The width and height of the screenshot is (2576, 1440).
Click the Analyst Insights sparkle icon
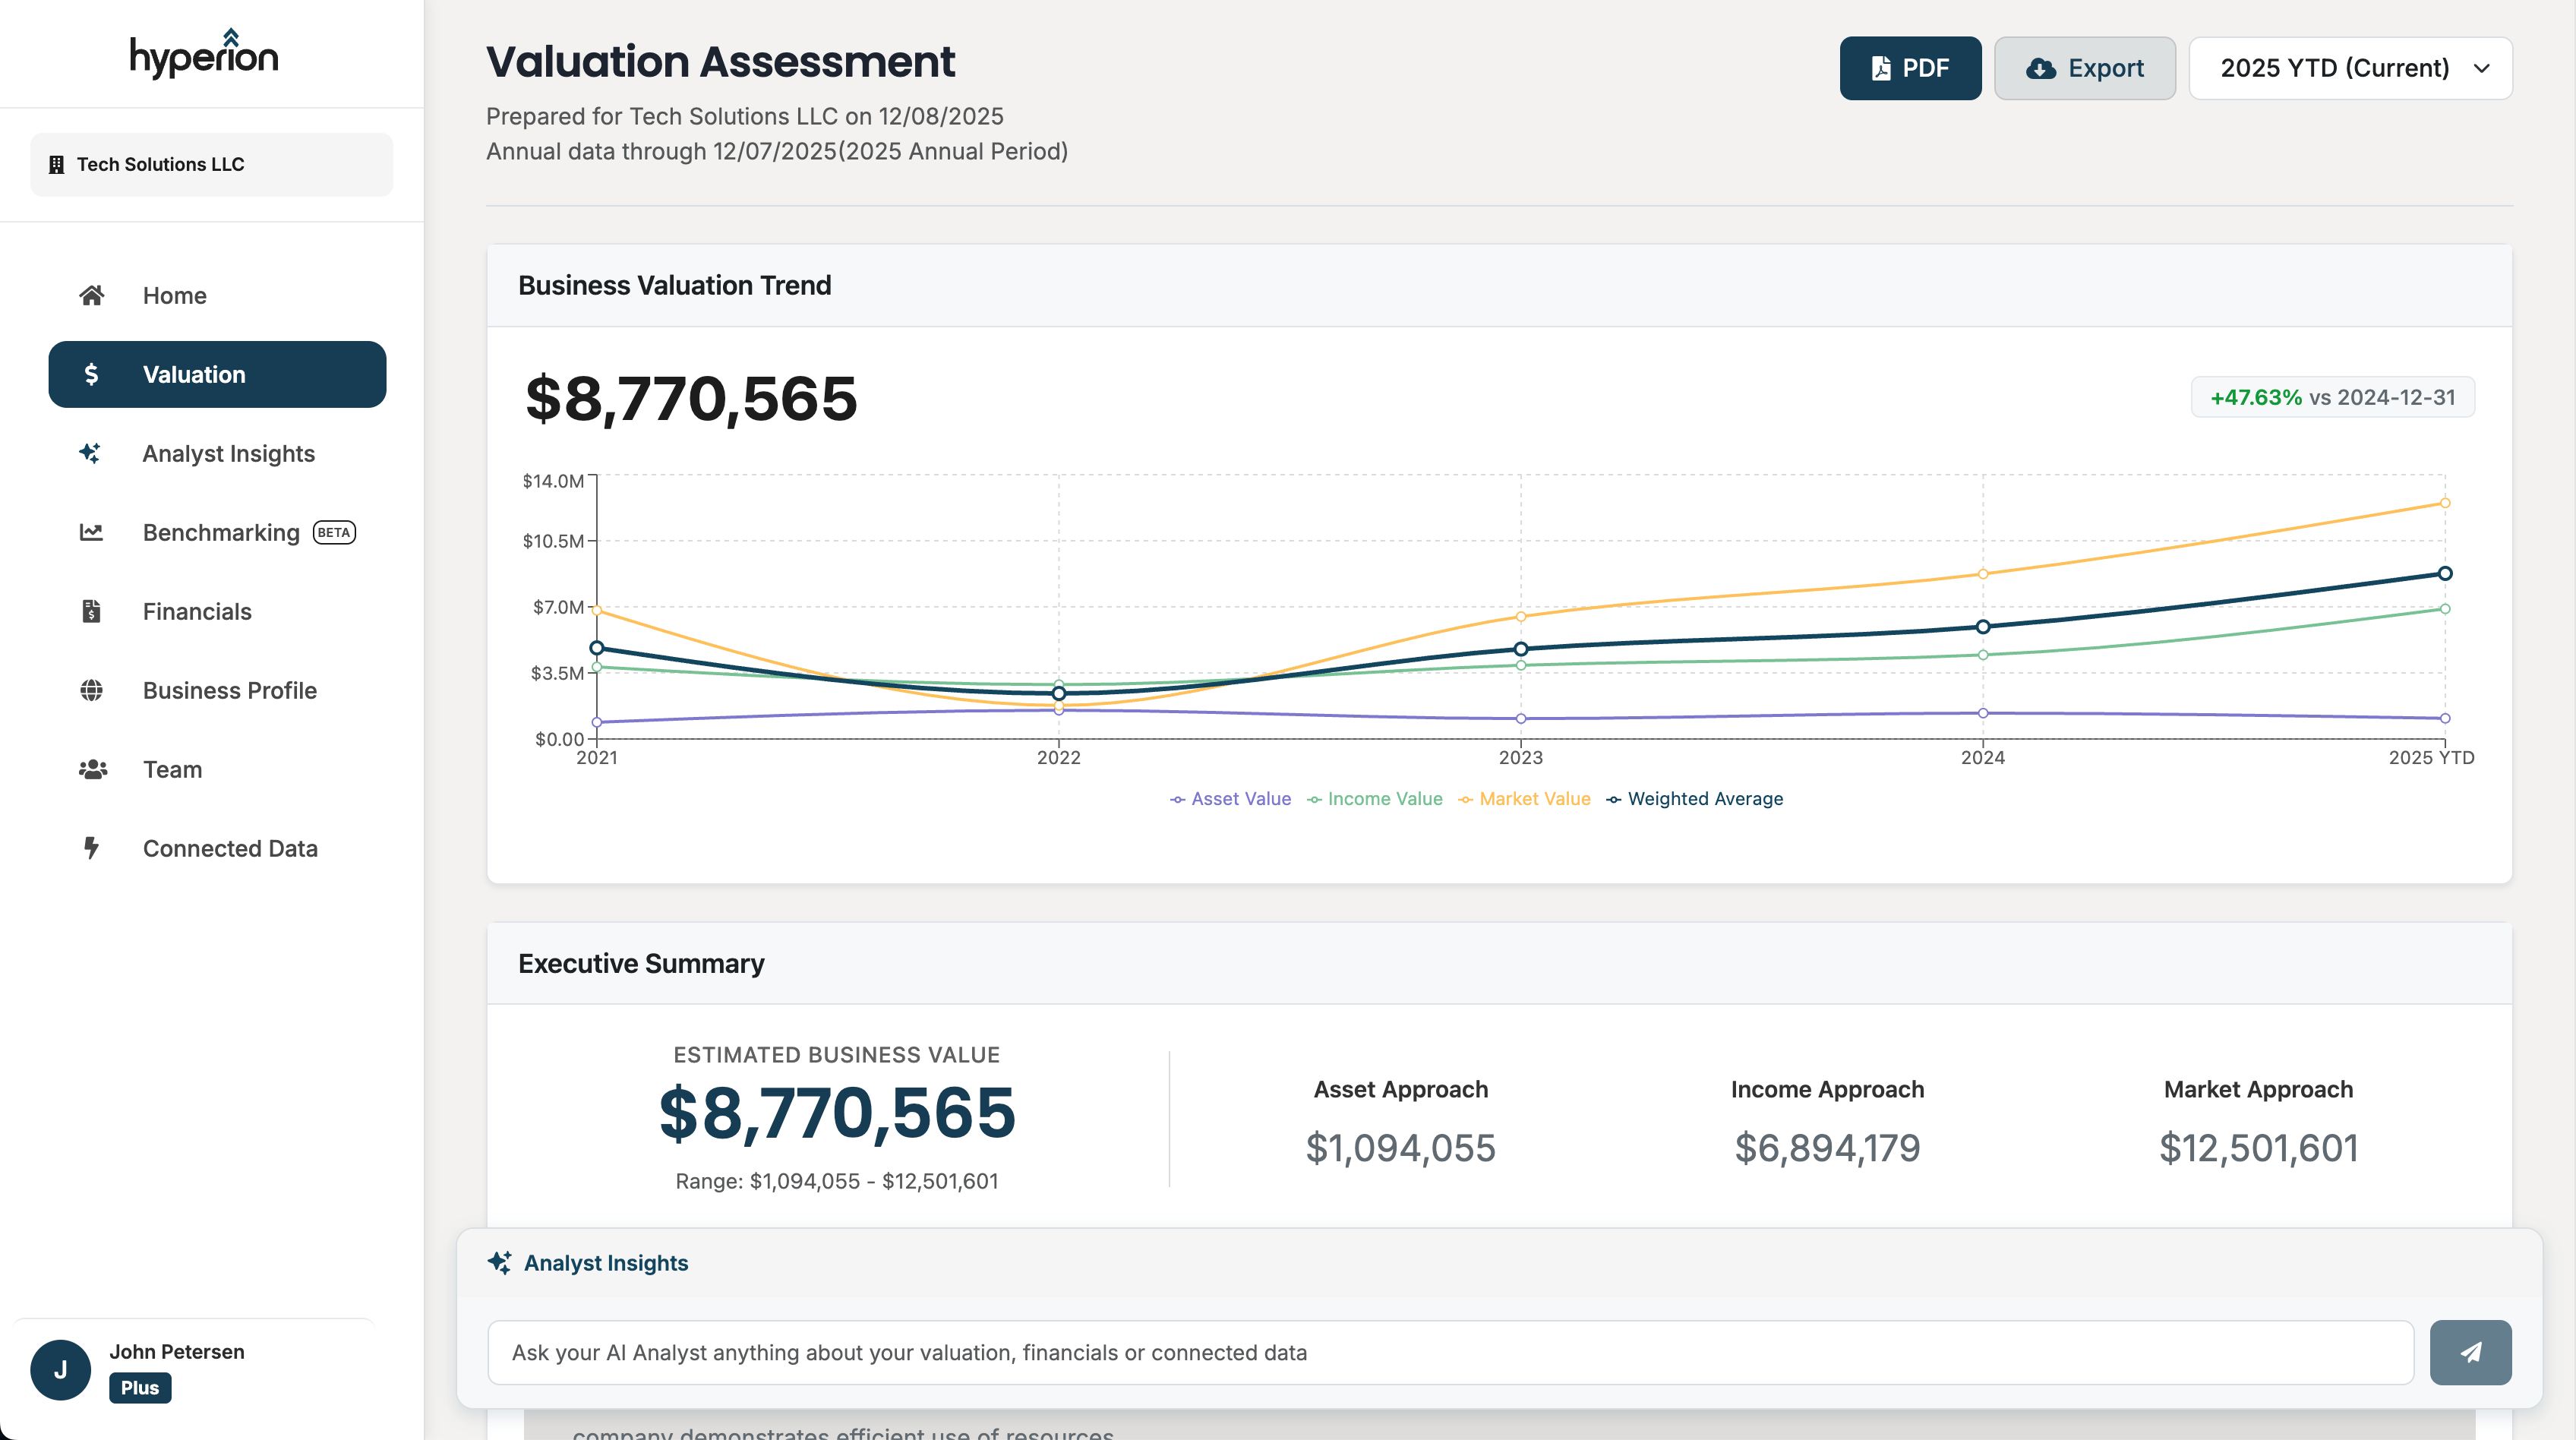tap(92, 453)
